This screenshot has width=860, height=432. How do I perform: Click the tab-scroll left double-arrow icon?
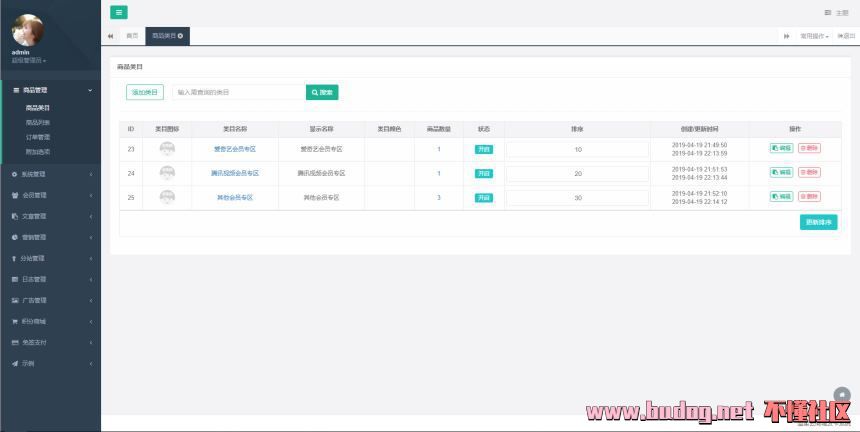click(x=110, y=36)
